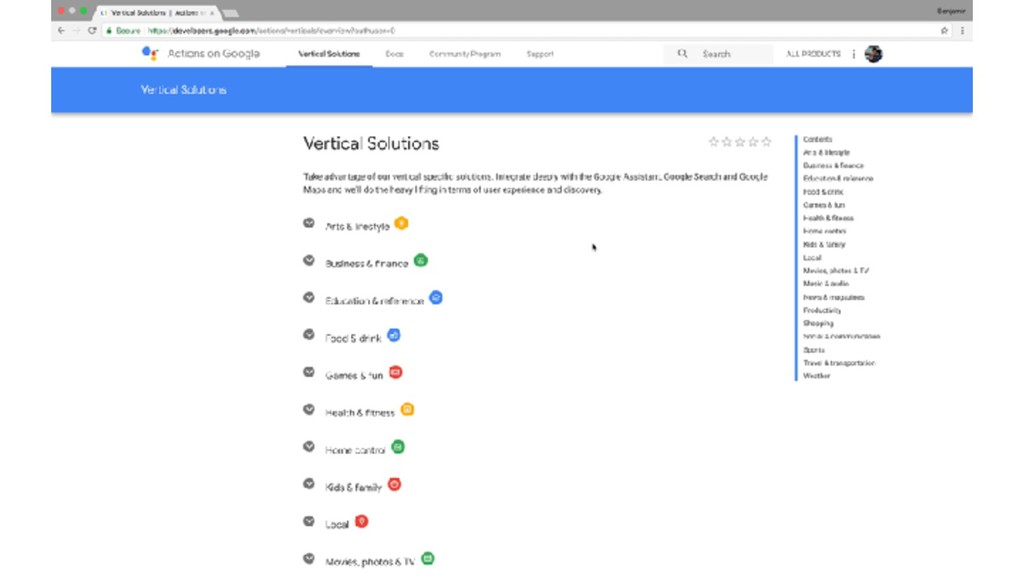
Task: Jump to Weather in contents sidebar
Action: pyautogui.click(x=816, y=376)
